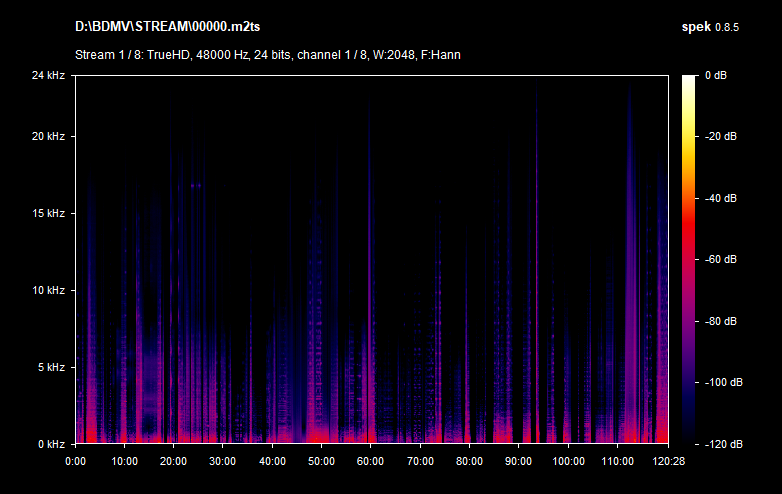Click the 0:00 time axis label

click(x=76, y=461)
